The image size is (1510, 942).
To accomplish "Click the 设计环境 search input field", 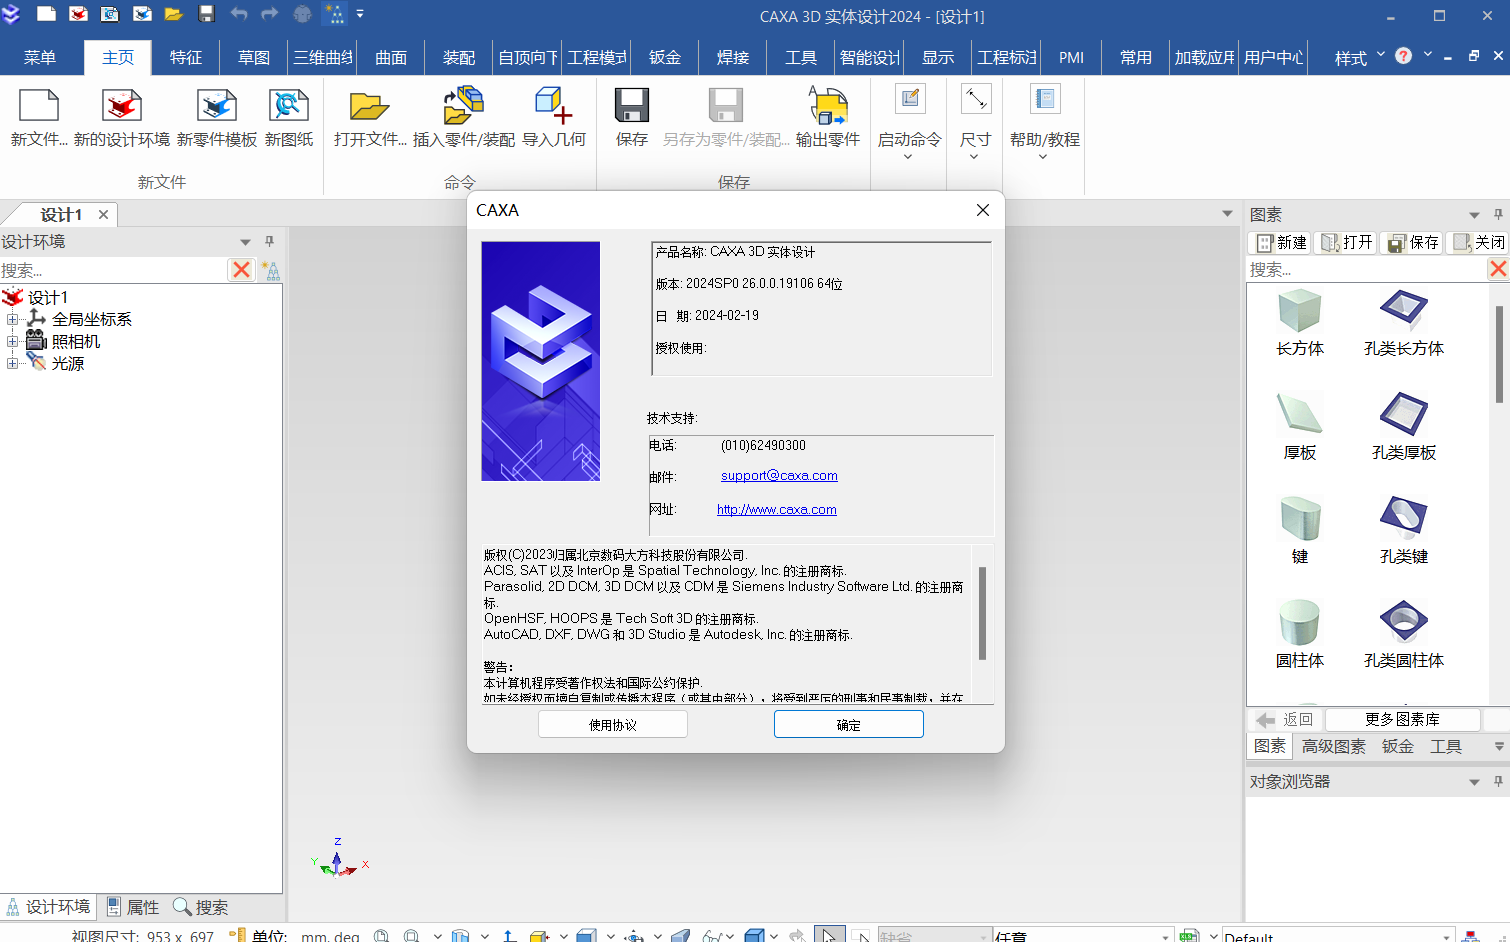I will [113, 271].
